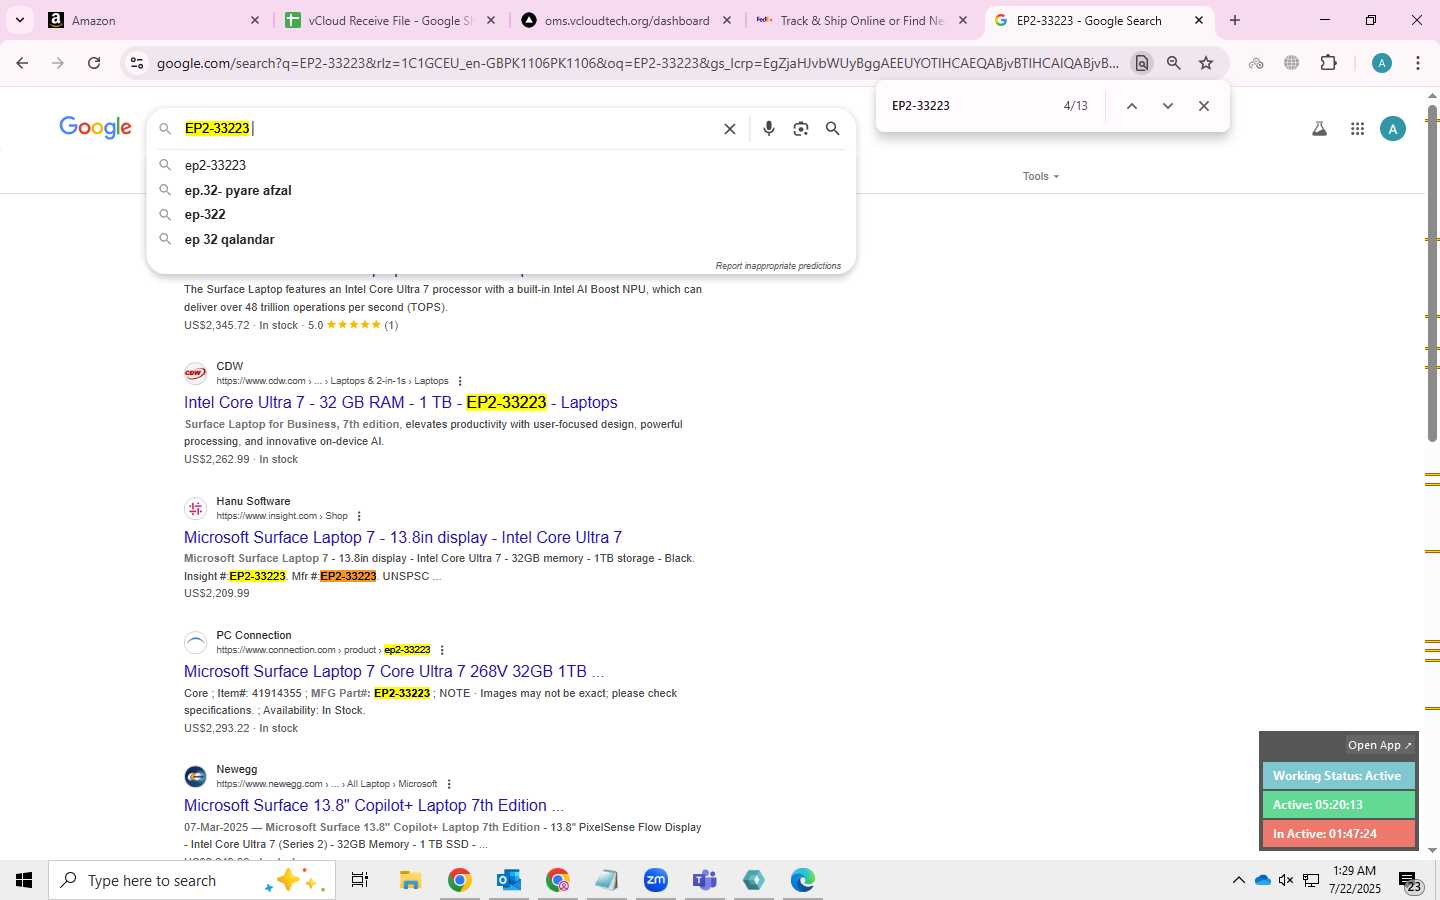The width and height of the screenshot is (1440, 900).
Task: Open the Extensions puzzle icon
Action: pyautogui.click(x=1328, y=63)
